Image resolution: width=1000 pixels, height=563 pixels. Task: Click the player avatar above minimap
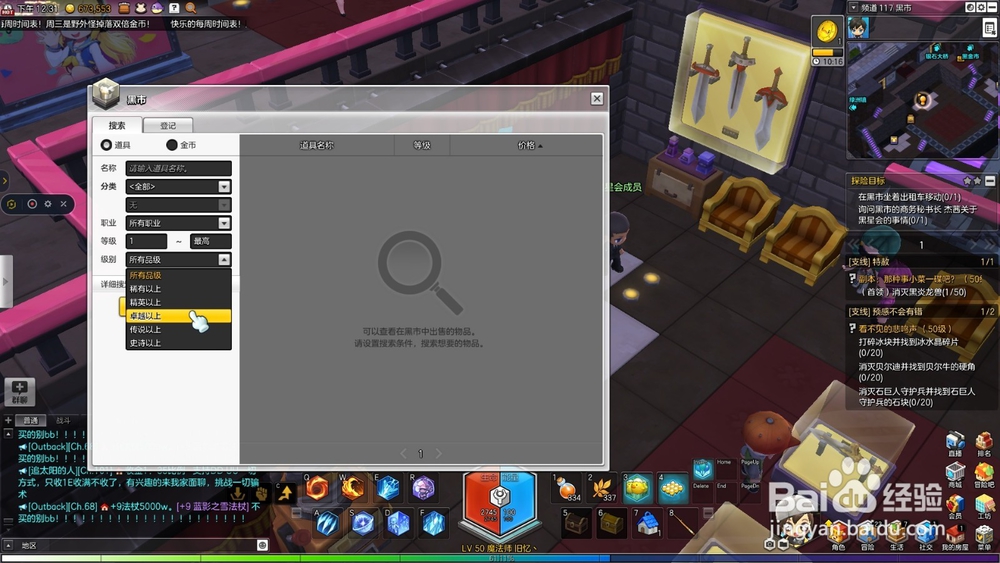pos(858,27)
